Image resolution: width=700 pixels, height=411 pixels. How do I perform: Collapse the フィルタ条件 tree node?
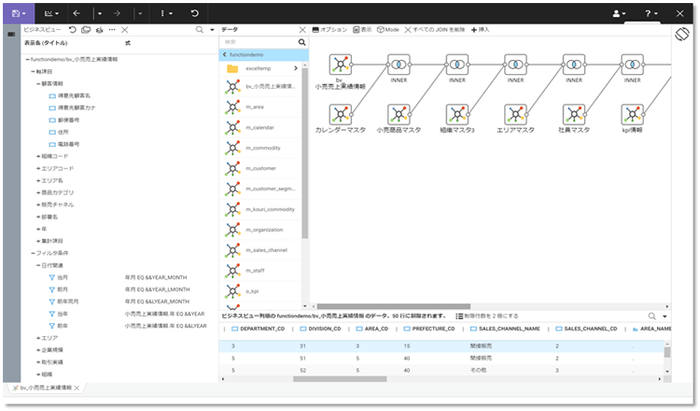pos(33,253)
